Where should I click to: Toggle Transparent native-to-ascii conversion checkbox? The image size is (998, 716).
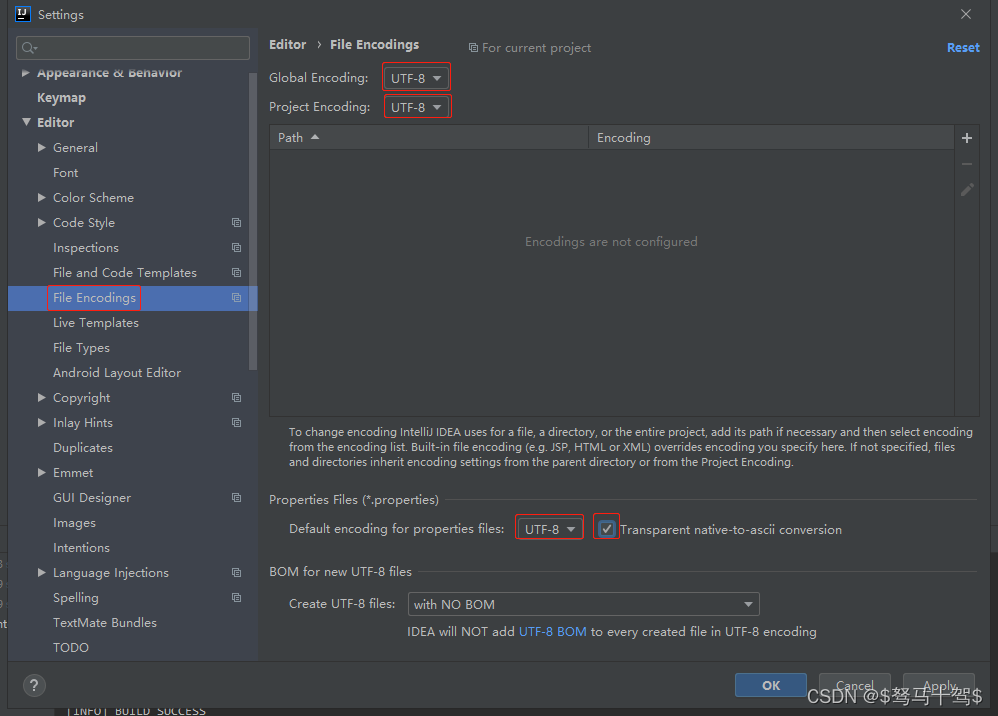[607, 529]
